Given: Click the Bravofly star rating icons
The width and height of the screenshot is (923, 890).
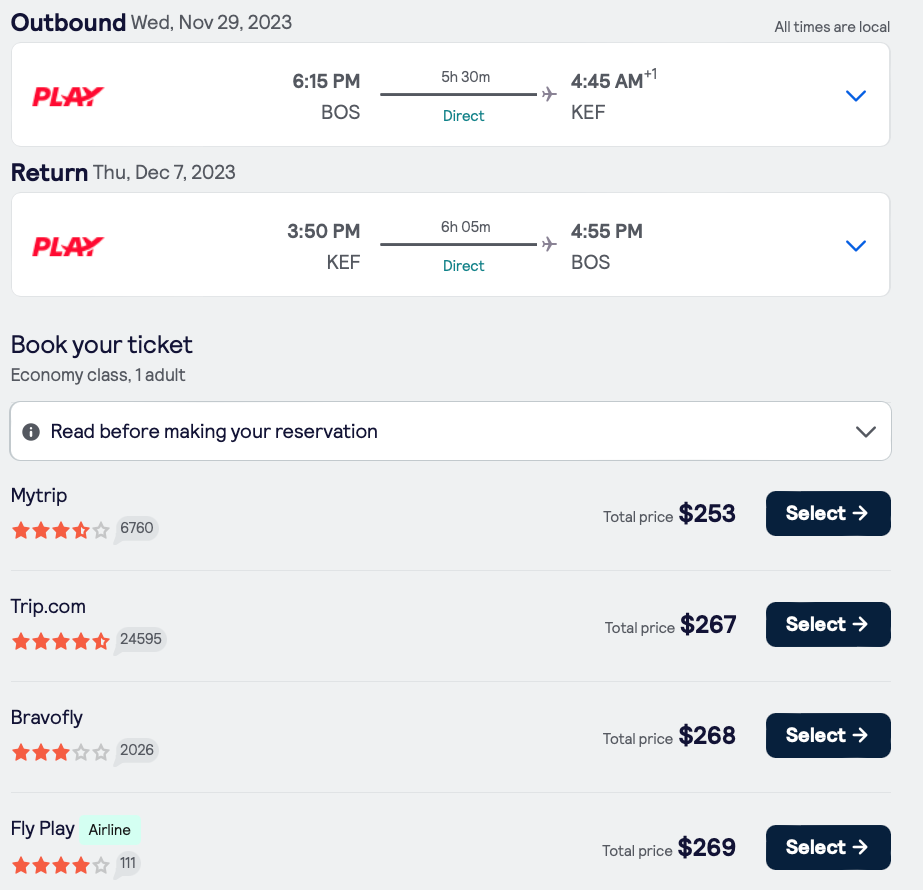Looking at the screenshot, I should coord(60,752).
